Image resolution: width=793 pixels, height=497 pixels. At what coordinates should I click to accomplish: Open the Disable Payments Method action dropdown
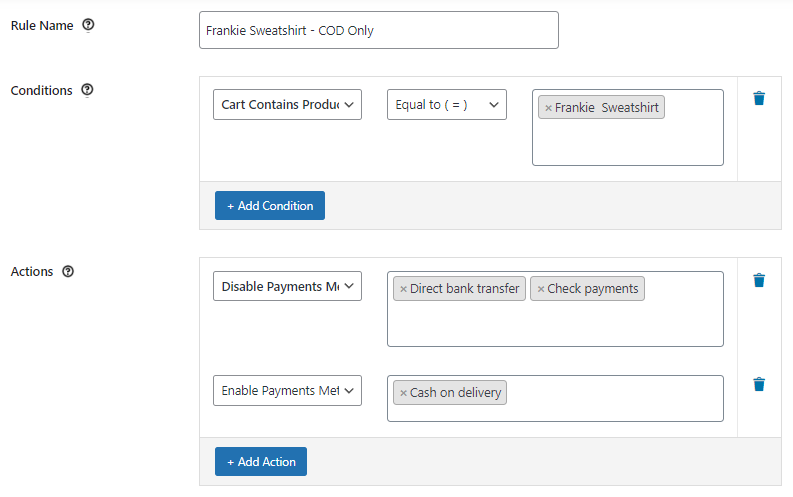(x=287, y=287)
